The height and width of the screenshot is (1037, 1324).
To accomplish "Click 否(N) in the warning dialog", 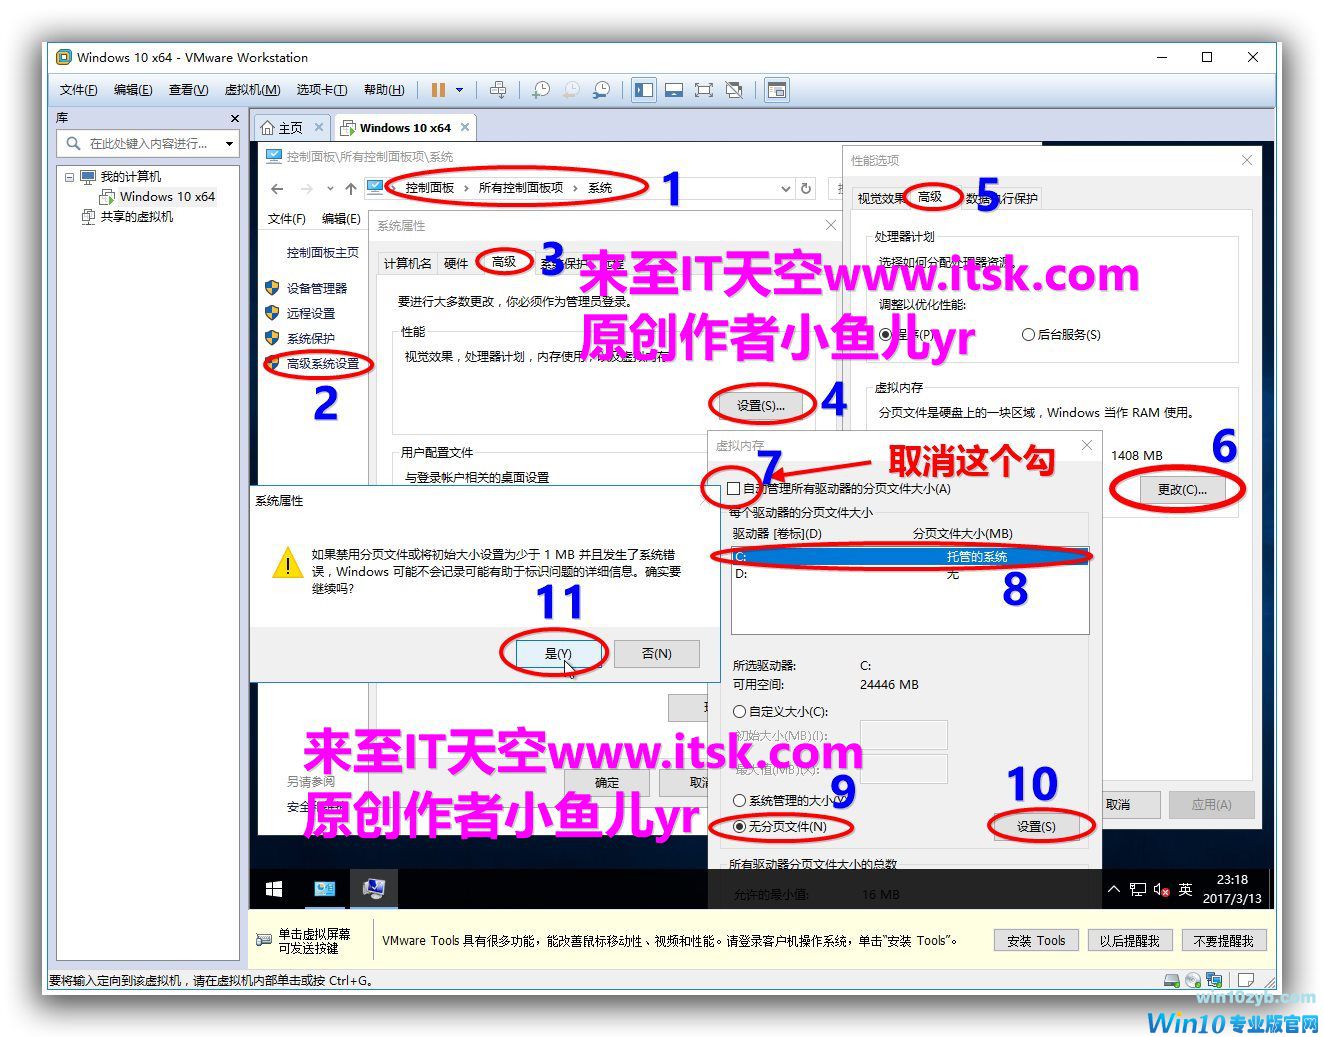I will [656, 653].
